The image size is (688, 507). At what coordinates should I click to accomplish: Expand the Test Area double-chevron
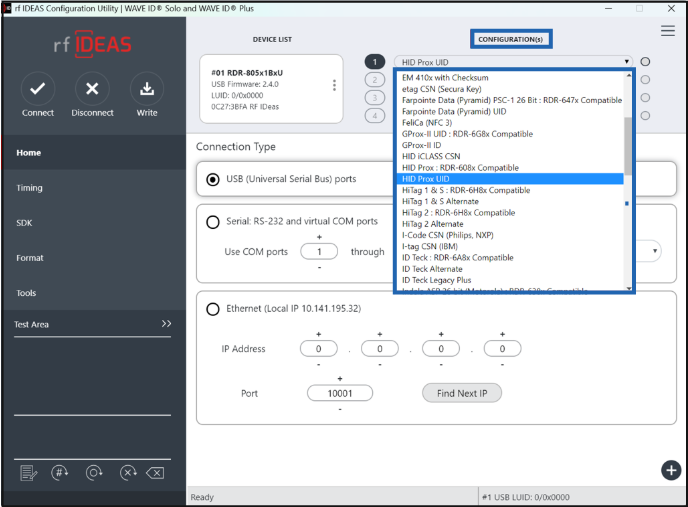[x=166, y=324]
